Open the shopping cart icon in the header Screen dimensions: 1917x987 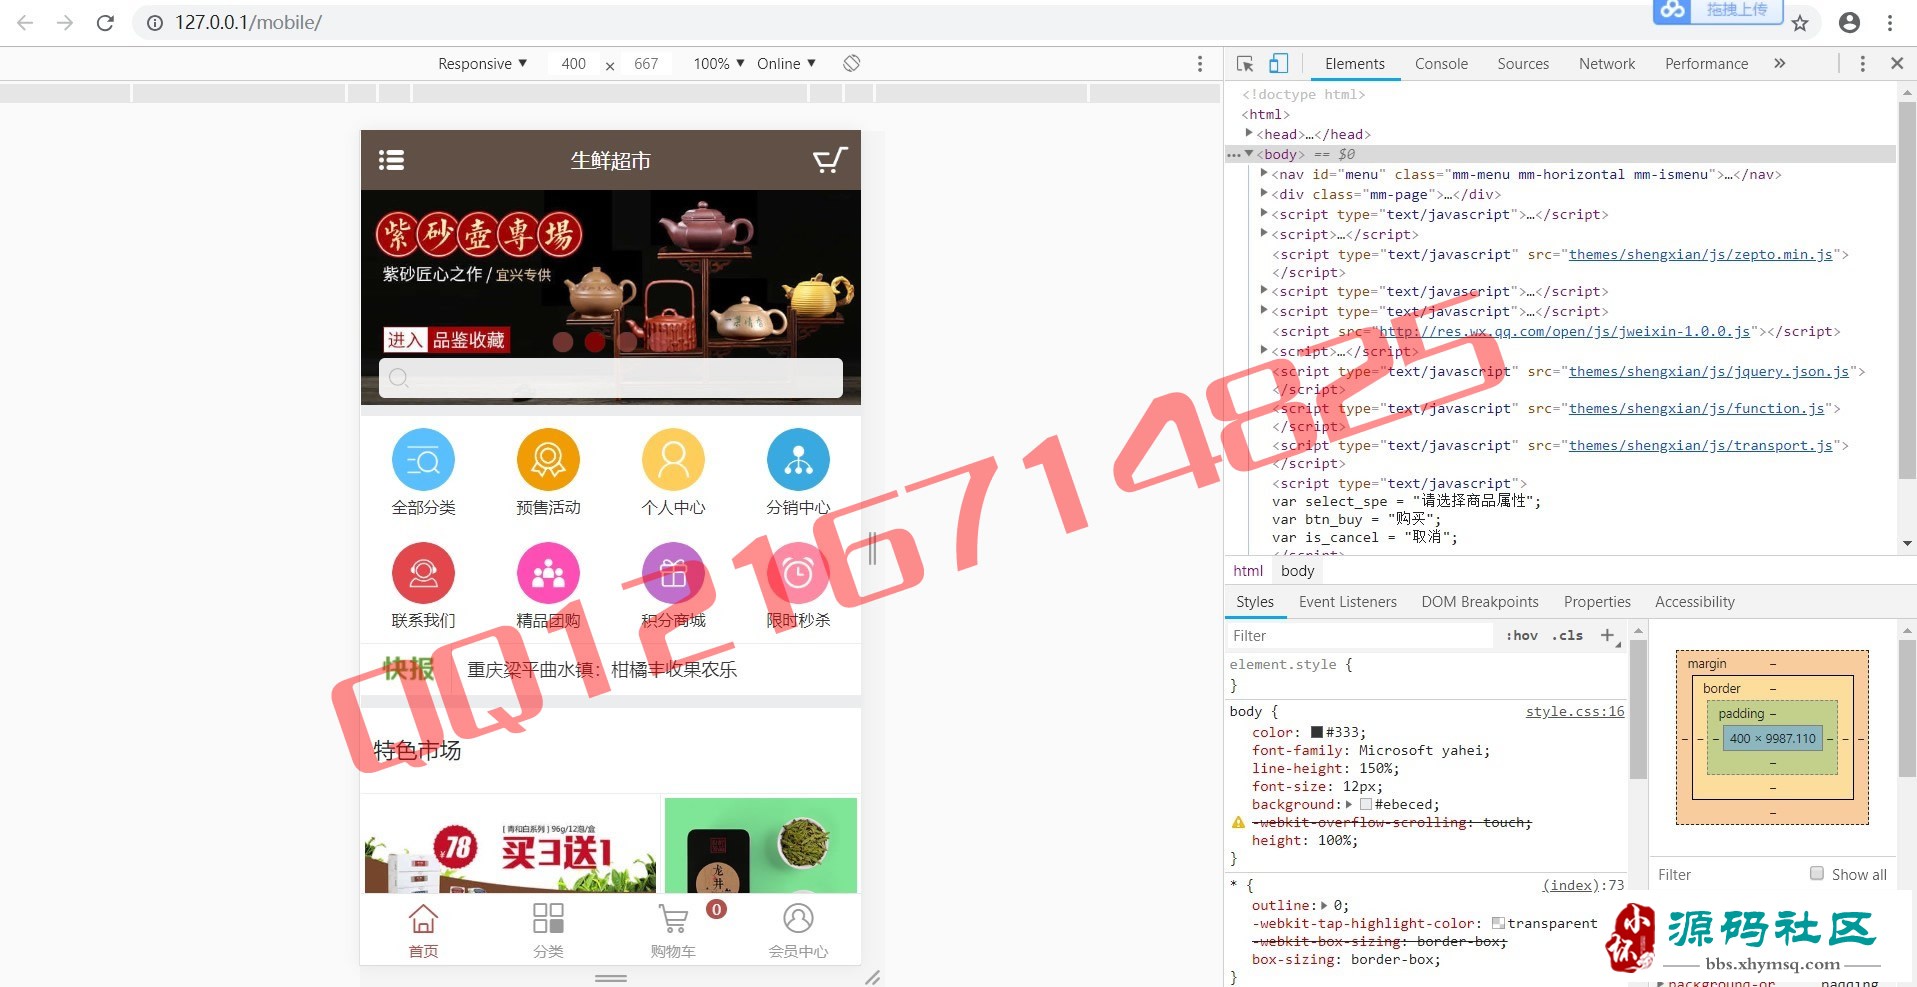[829, 160]
